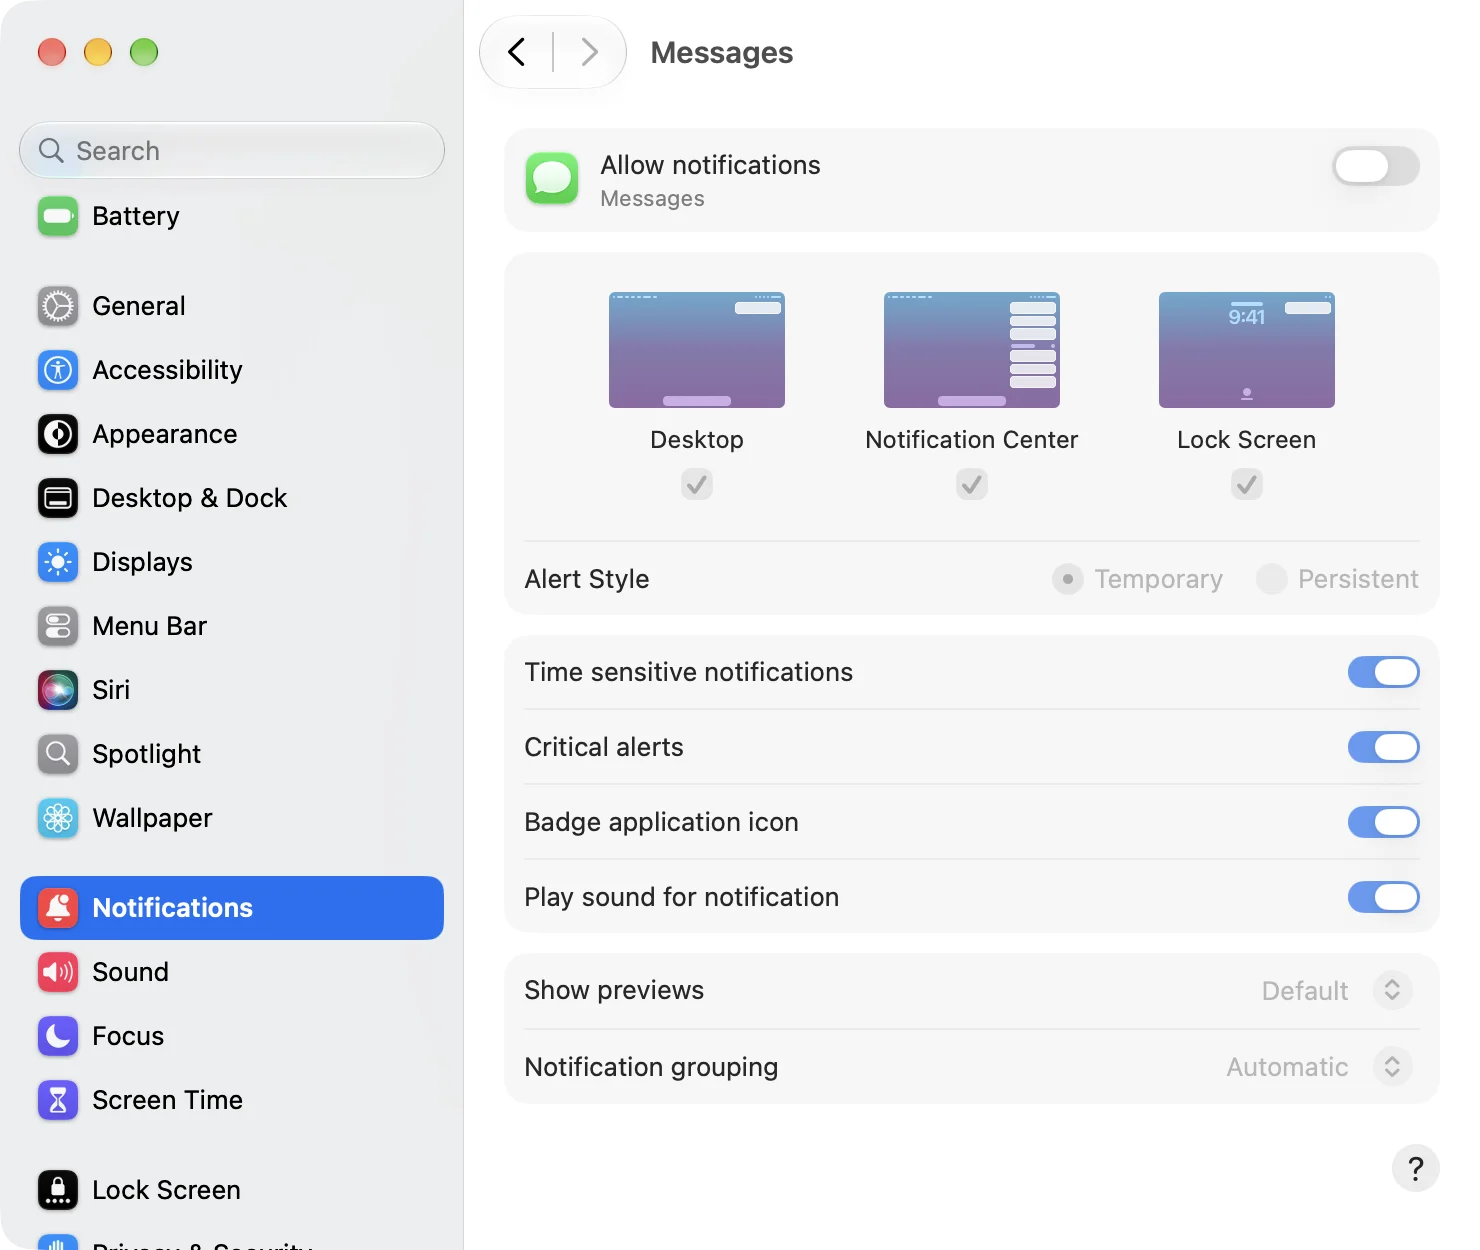Viewport: 1480px width, 1250px height.
Task: Go to Displays settings label
Action: pyautogui.click(x=142, y=562)
